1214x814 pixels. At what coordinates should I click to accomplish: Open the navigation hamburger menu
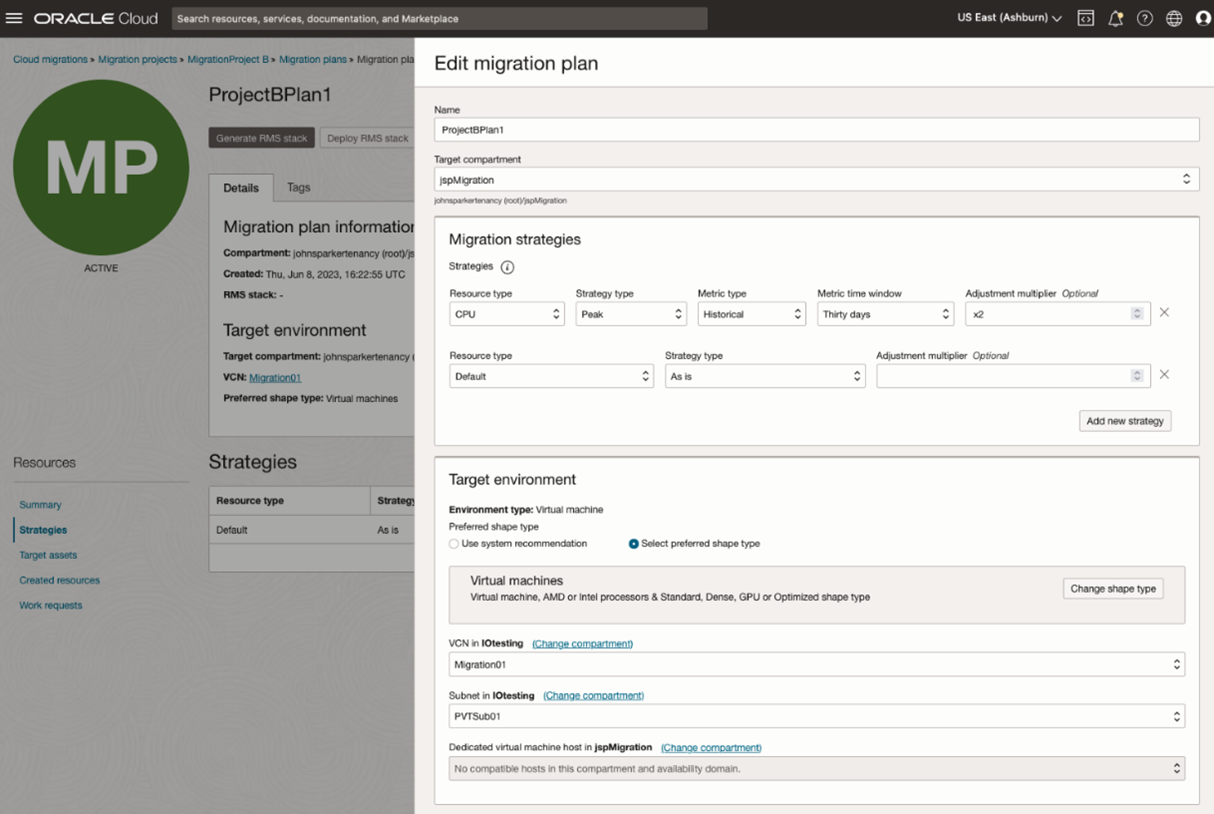tap(15, 17)
